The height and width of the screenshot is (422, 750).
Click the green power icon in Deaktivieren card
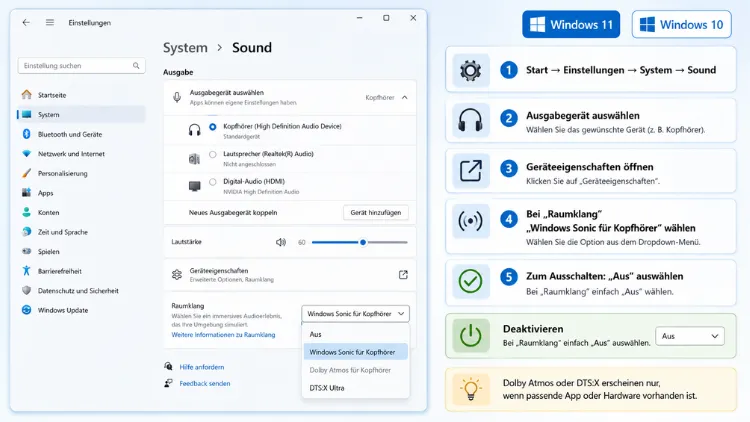click(x=470, y=336)
